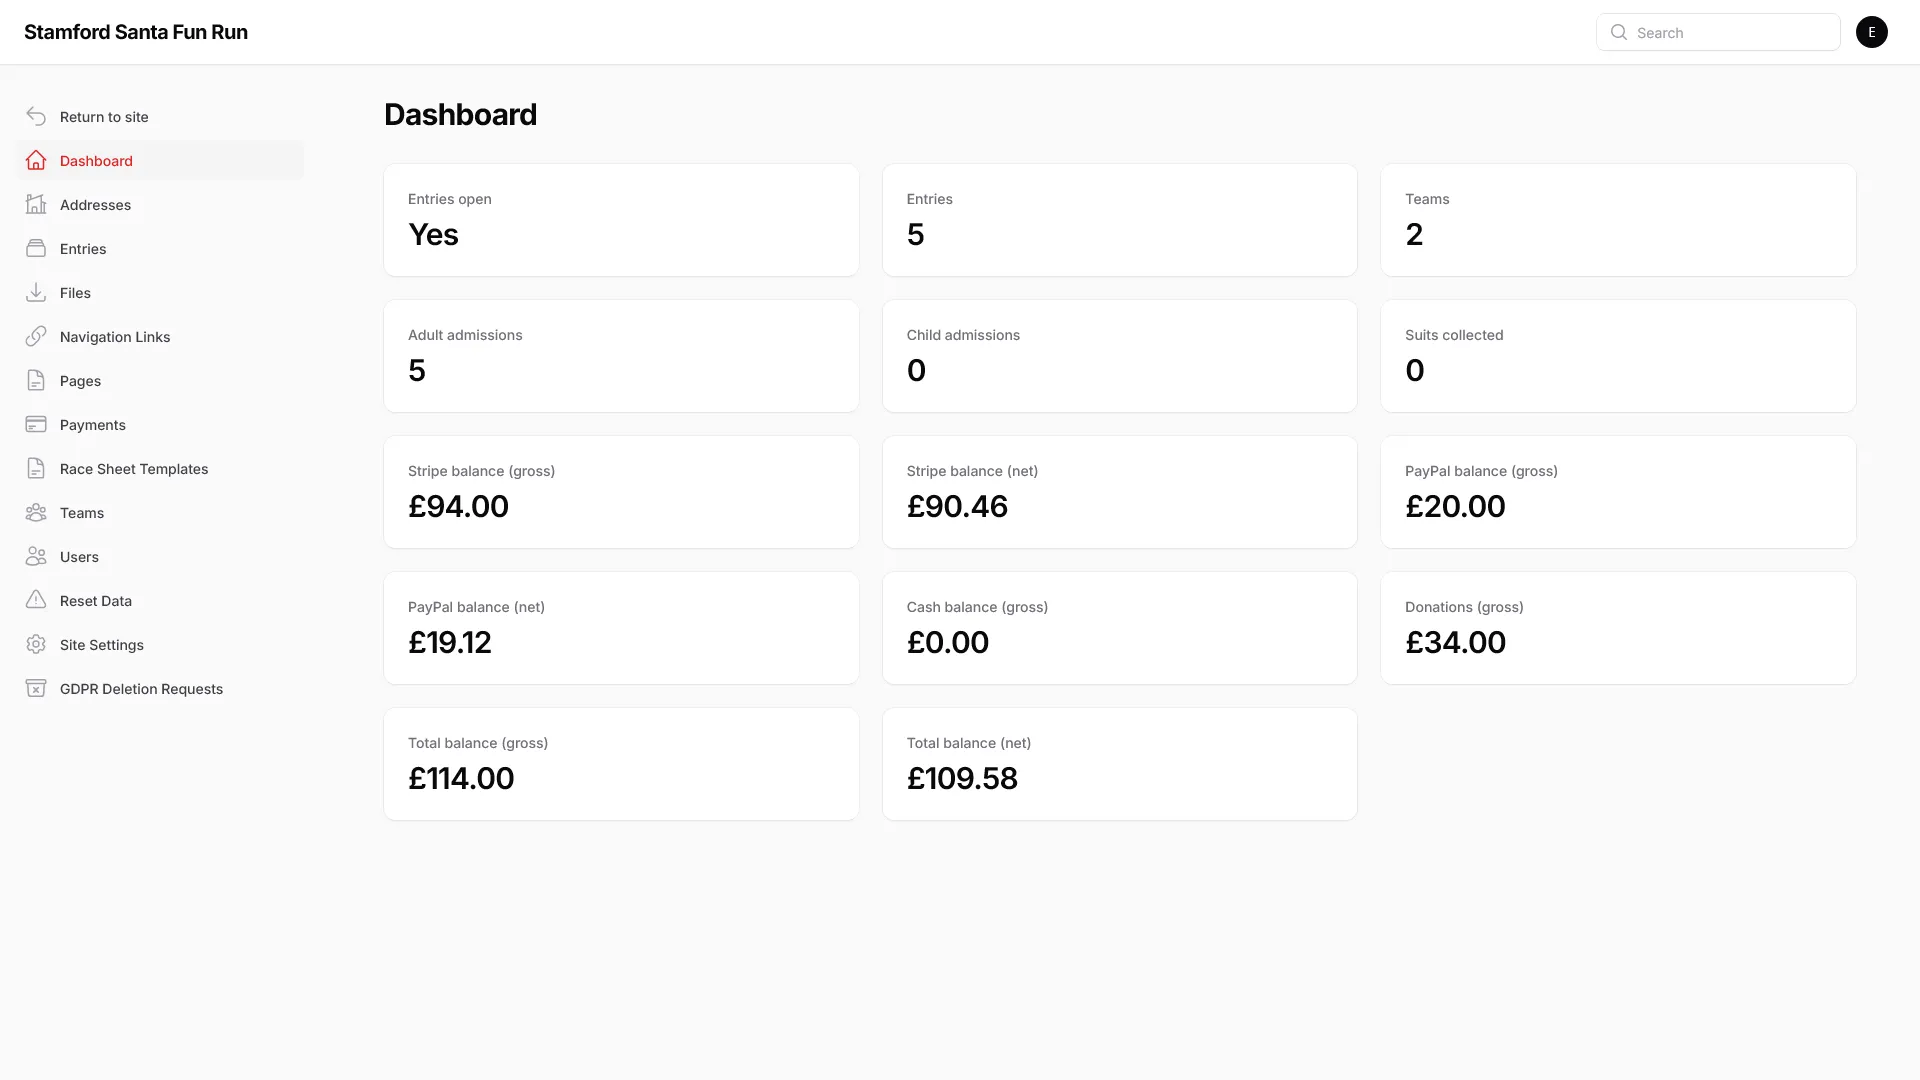Screen dimensions: 1920x1080
Task: Click the Addresses chart icon
Action: pyautogui.click(x=36, y=204)
